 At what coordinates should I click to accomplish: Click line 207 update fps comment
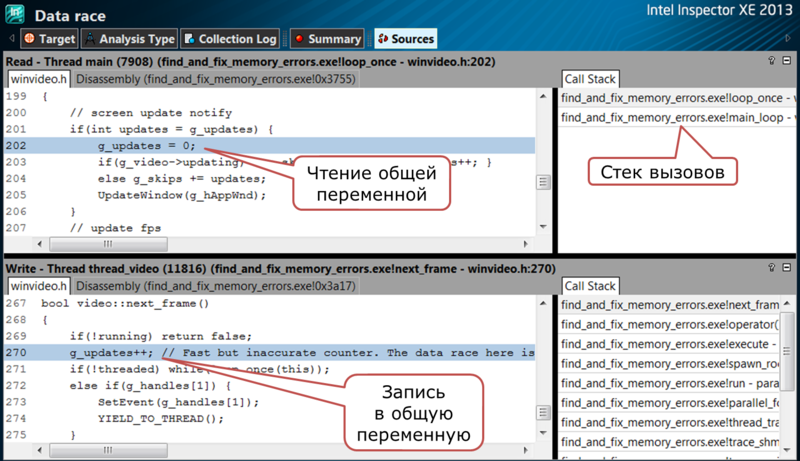pyautogui.click(x=115, y=228)
